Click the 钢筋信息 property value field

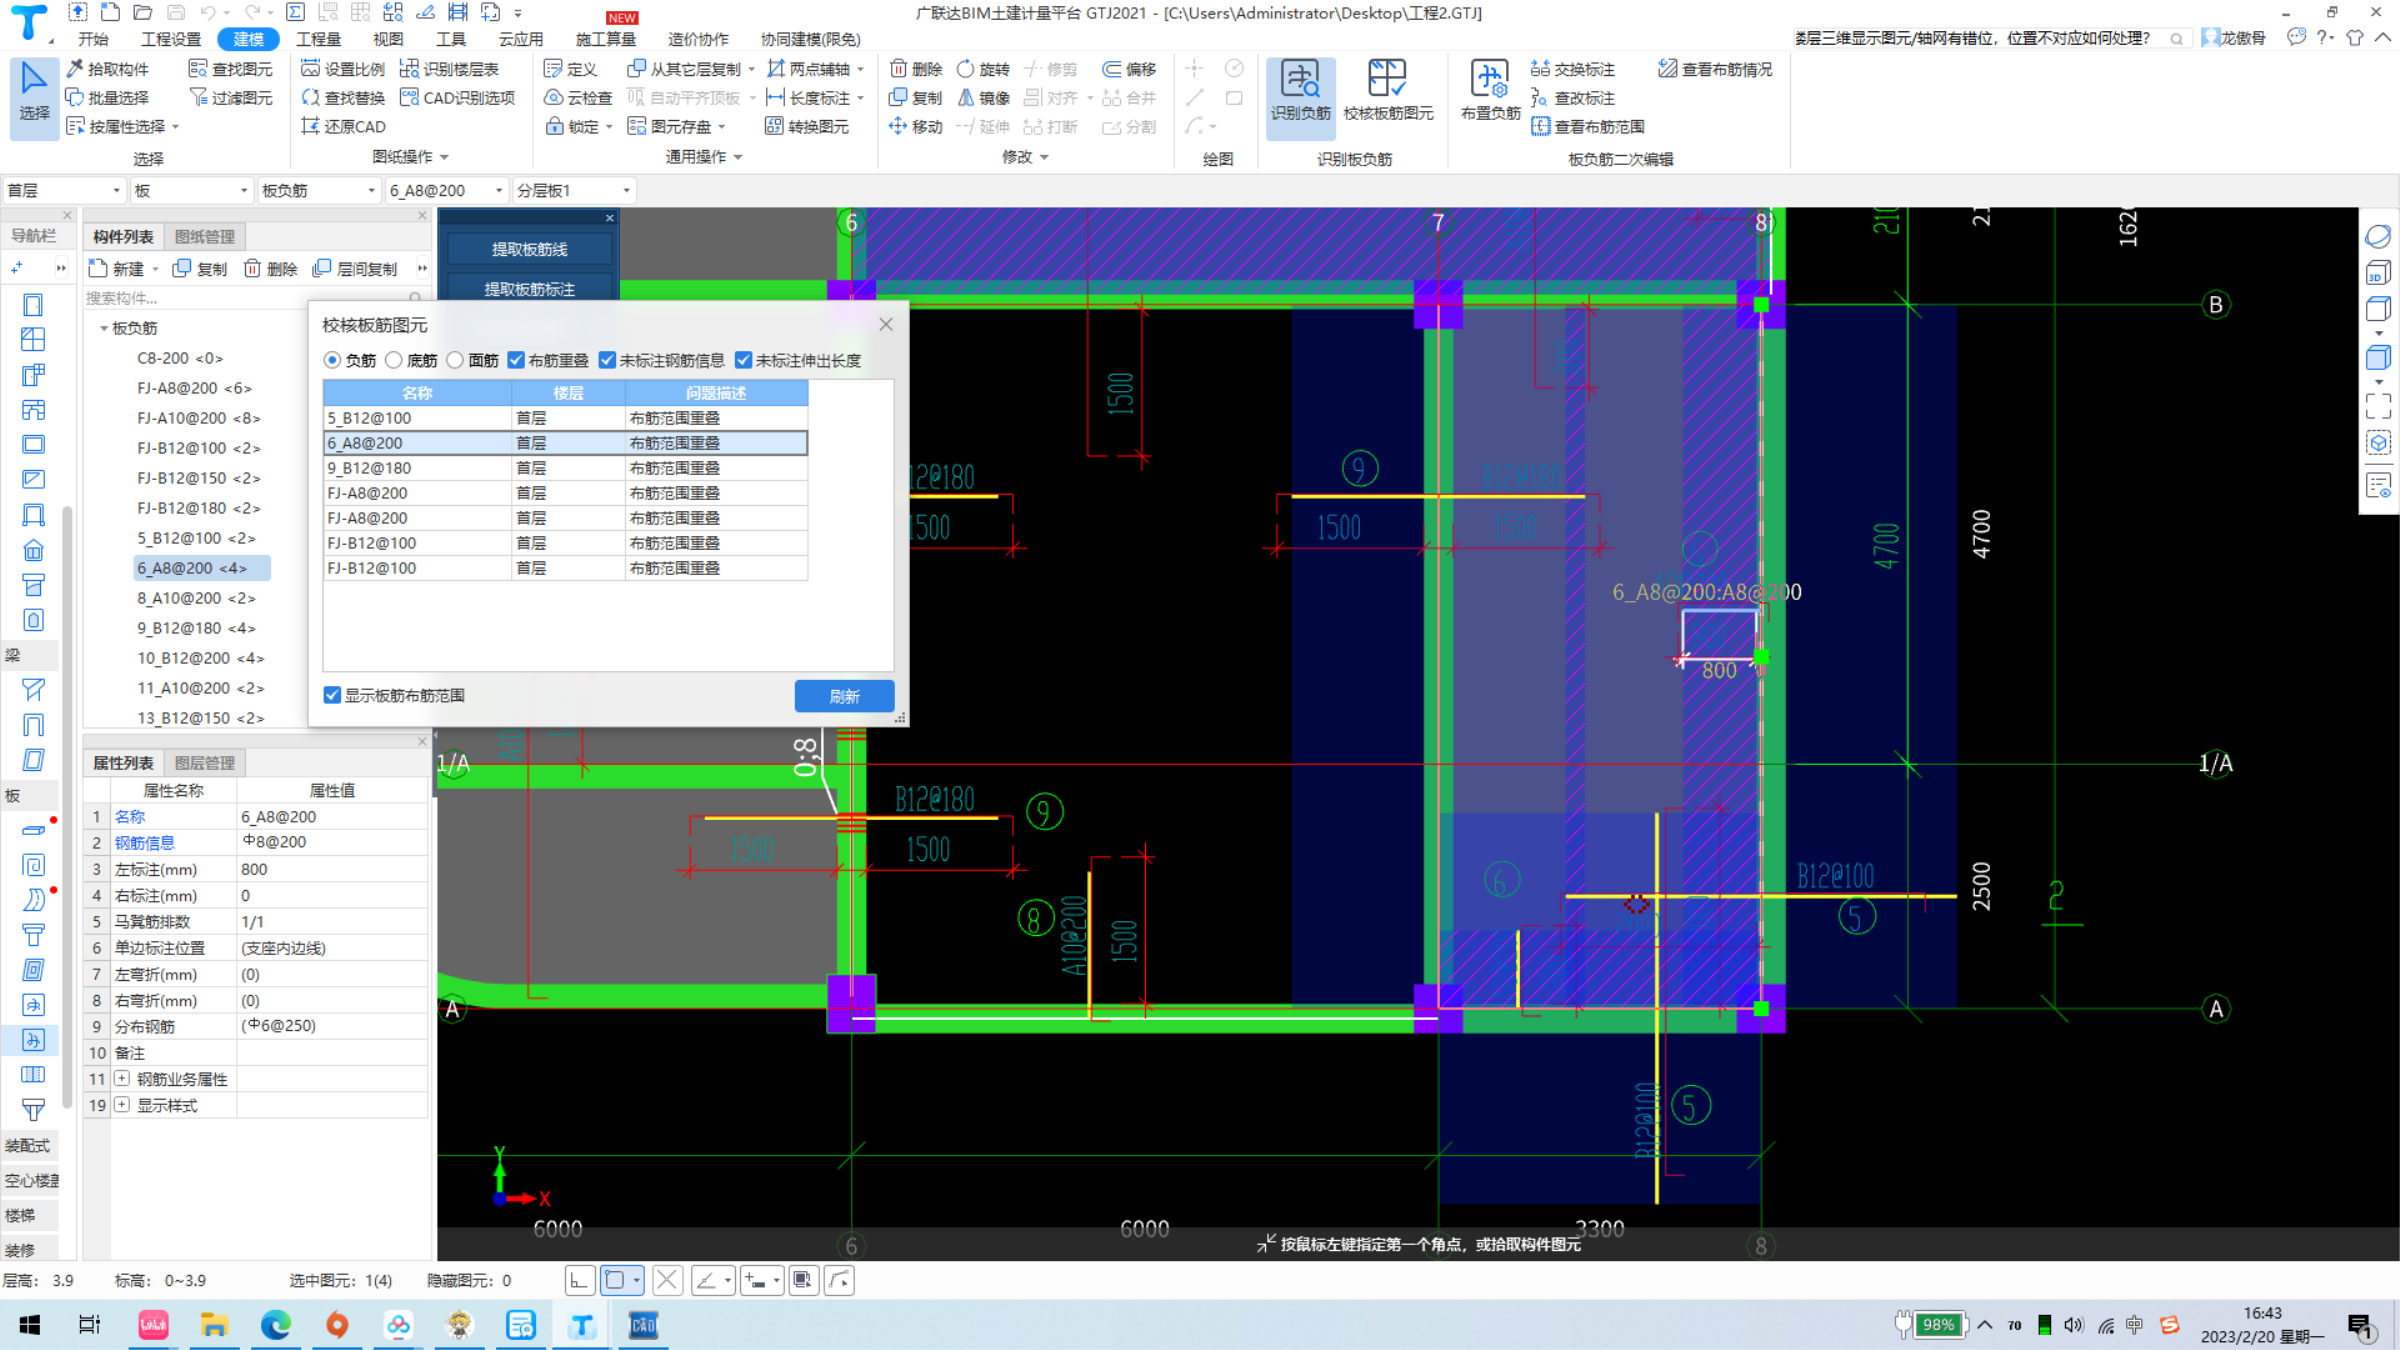[x=333, y=843]
